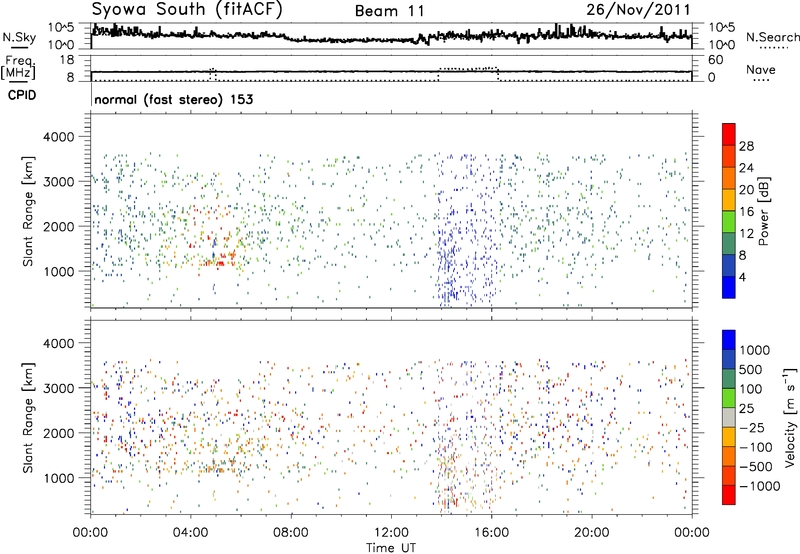Image resolution: width=800 pixels, height=554 pixels.
Task: Click the 08:00 time tick label
Action: [291, 533]
